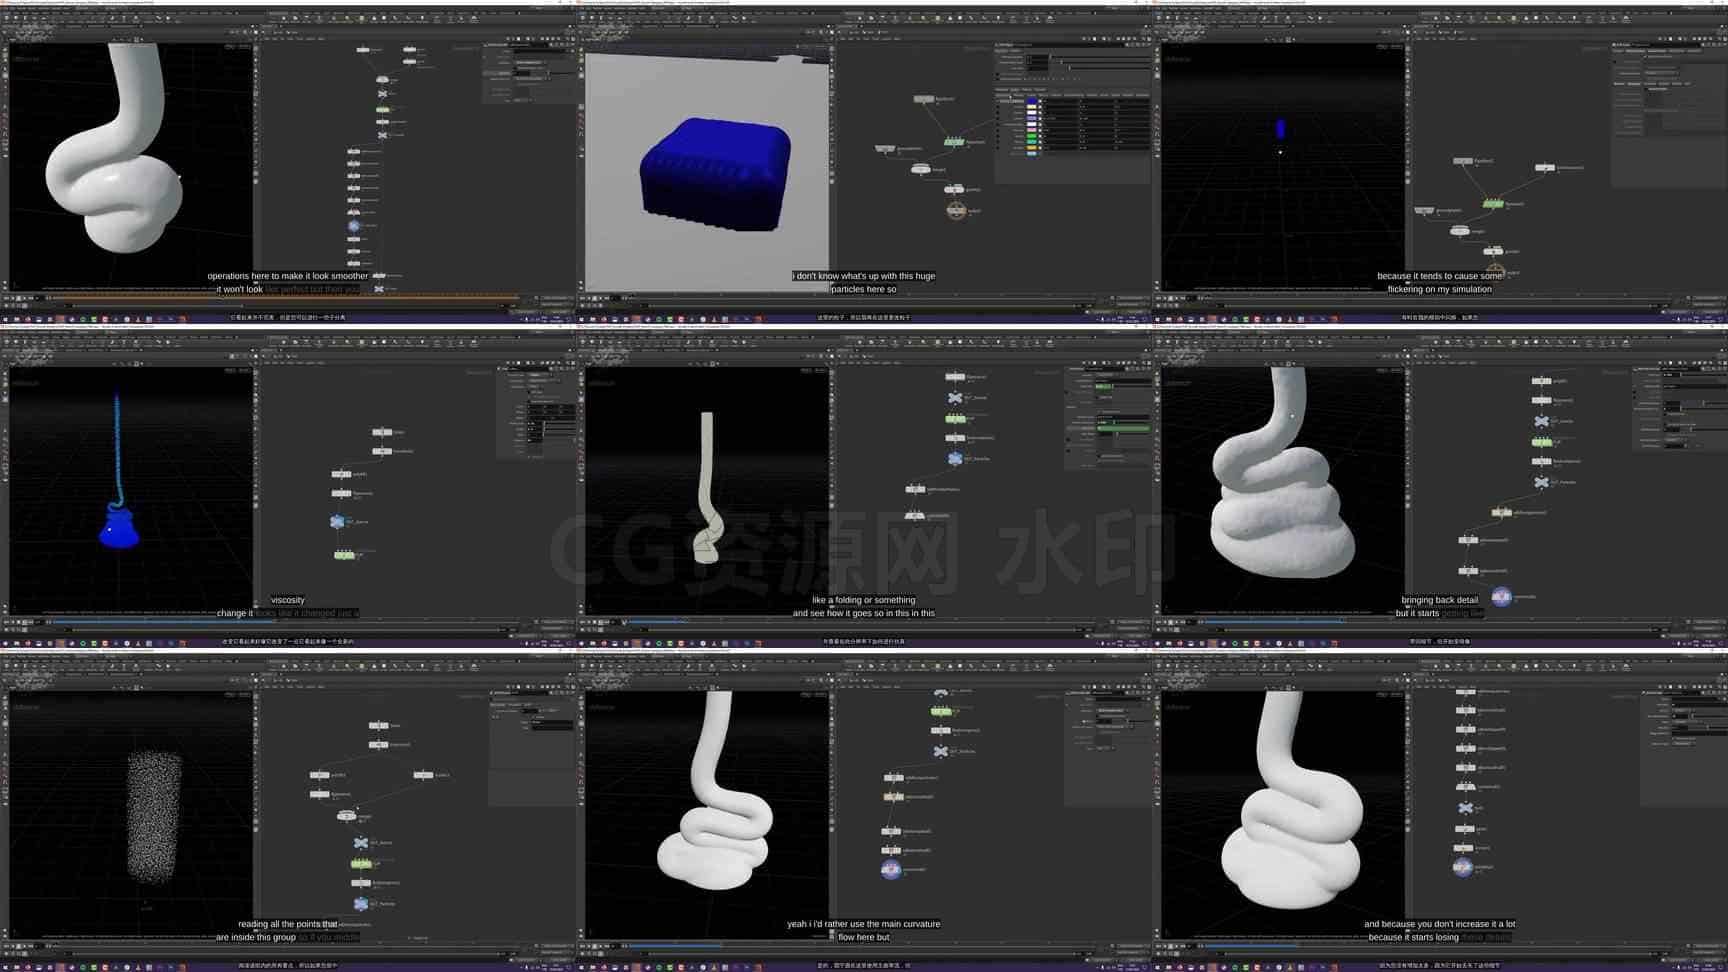Click the blue cube in the viewport
Screen dimensions: 1728x972
pyautogui.click(x=715, y=175)
